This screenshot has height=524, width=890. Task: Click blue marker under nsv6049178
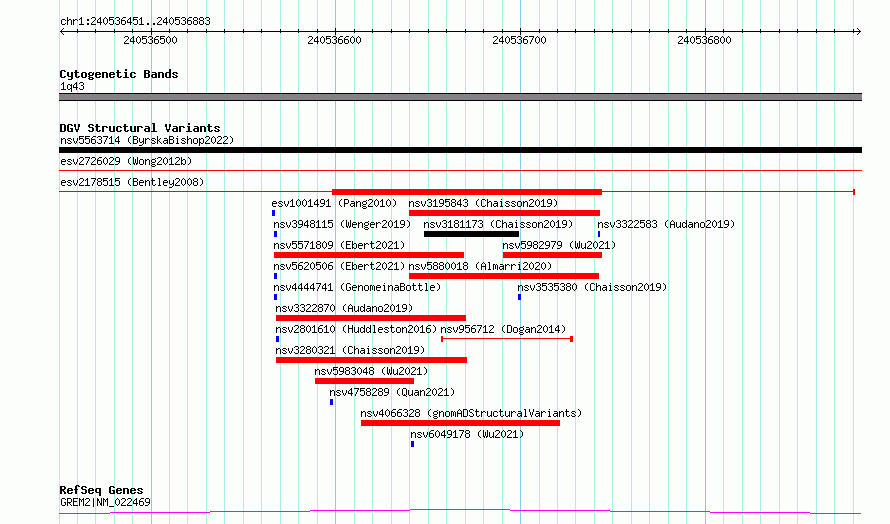(x=413, y=444)
